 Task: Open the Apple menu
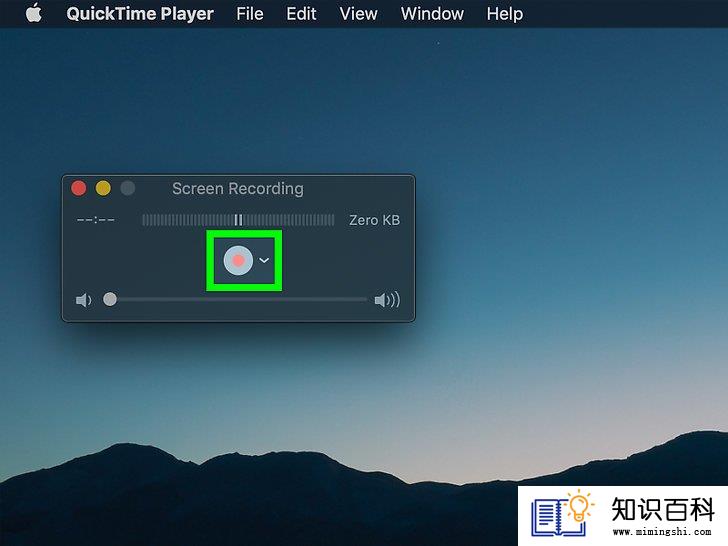tap(33, 13)
